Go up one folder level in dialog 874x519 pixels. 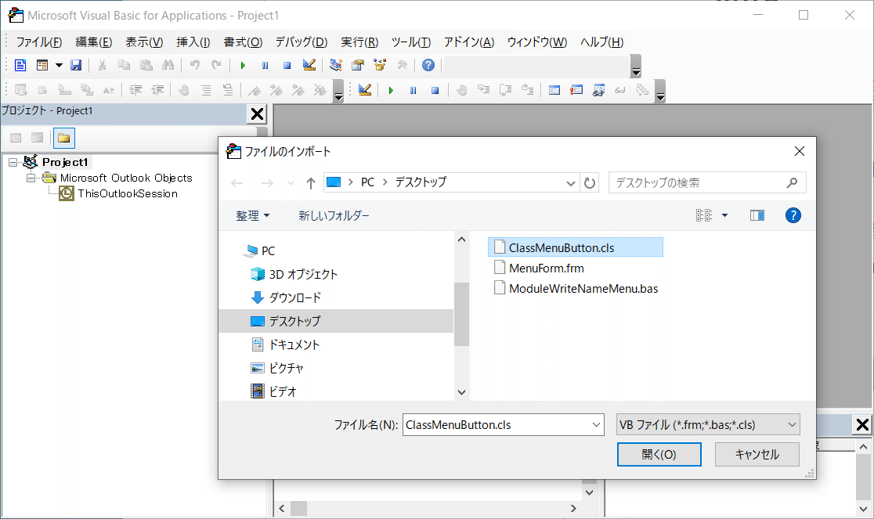click(x=310, y=183)
